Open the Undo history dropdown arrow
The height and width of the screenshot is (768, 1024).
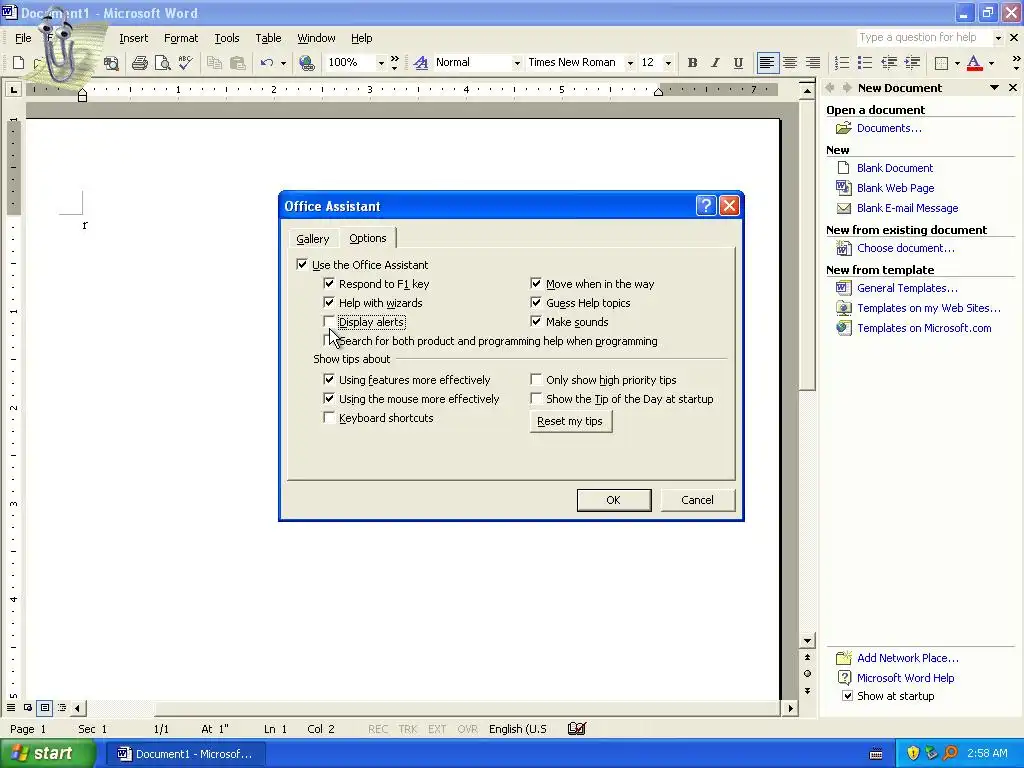283,63
